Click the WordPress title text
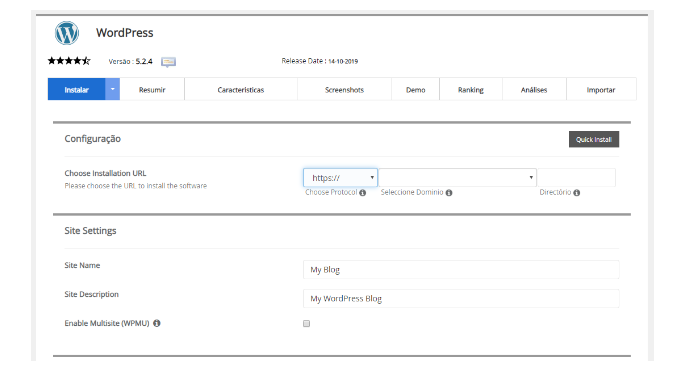 pos(125,33)
